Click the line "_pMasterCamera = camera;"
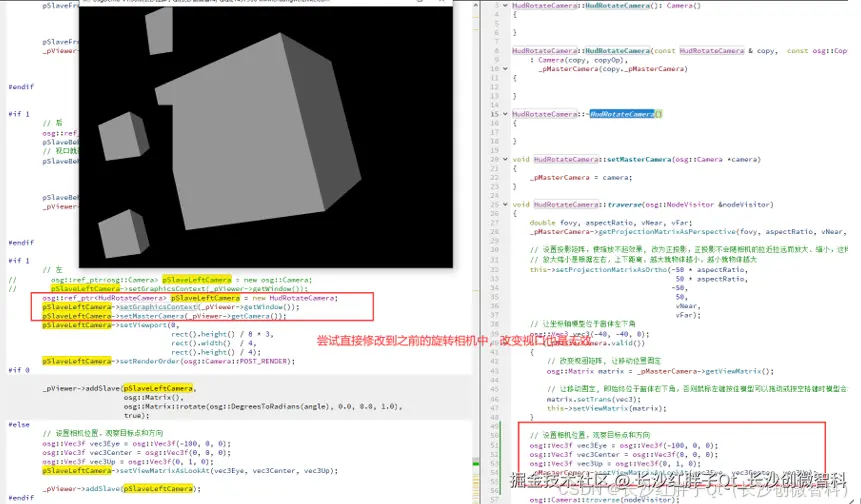 [580, 177]
